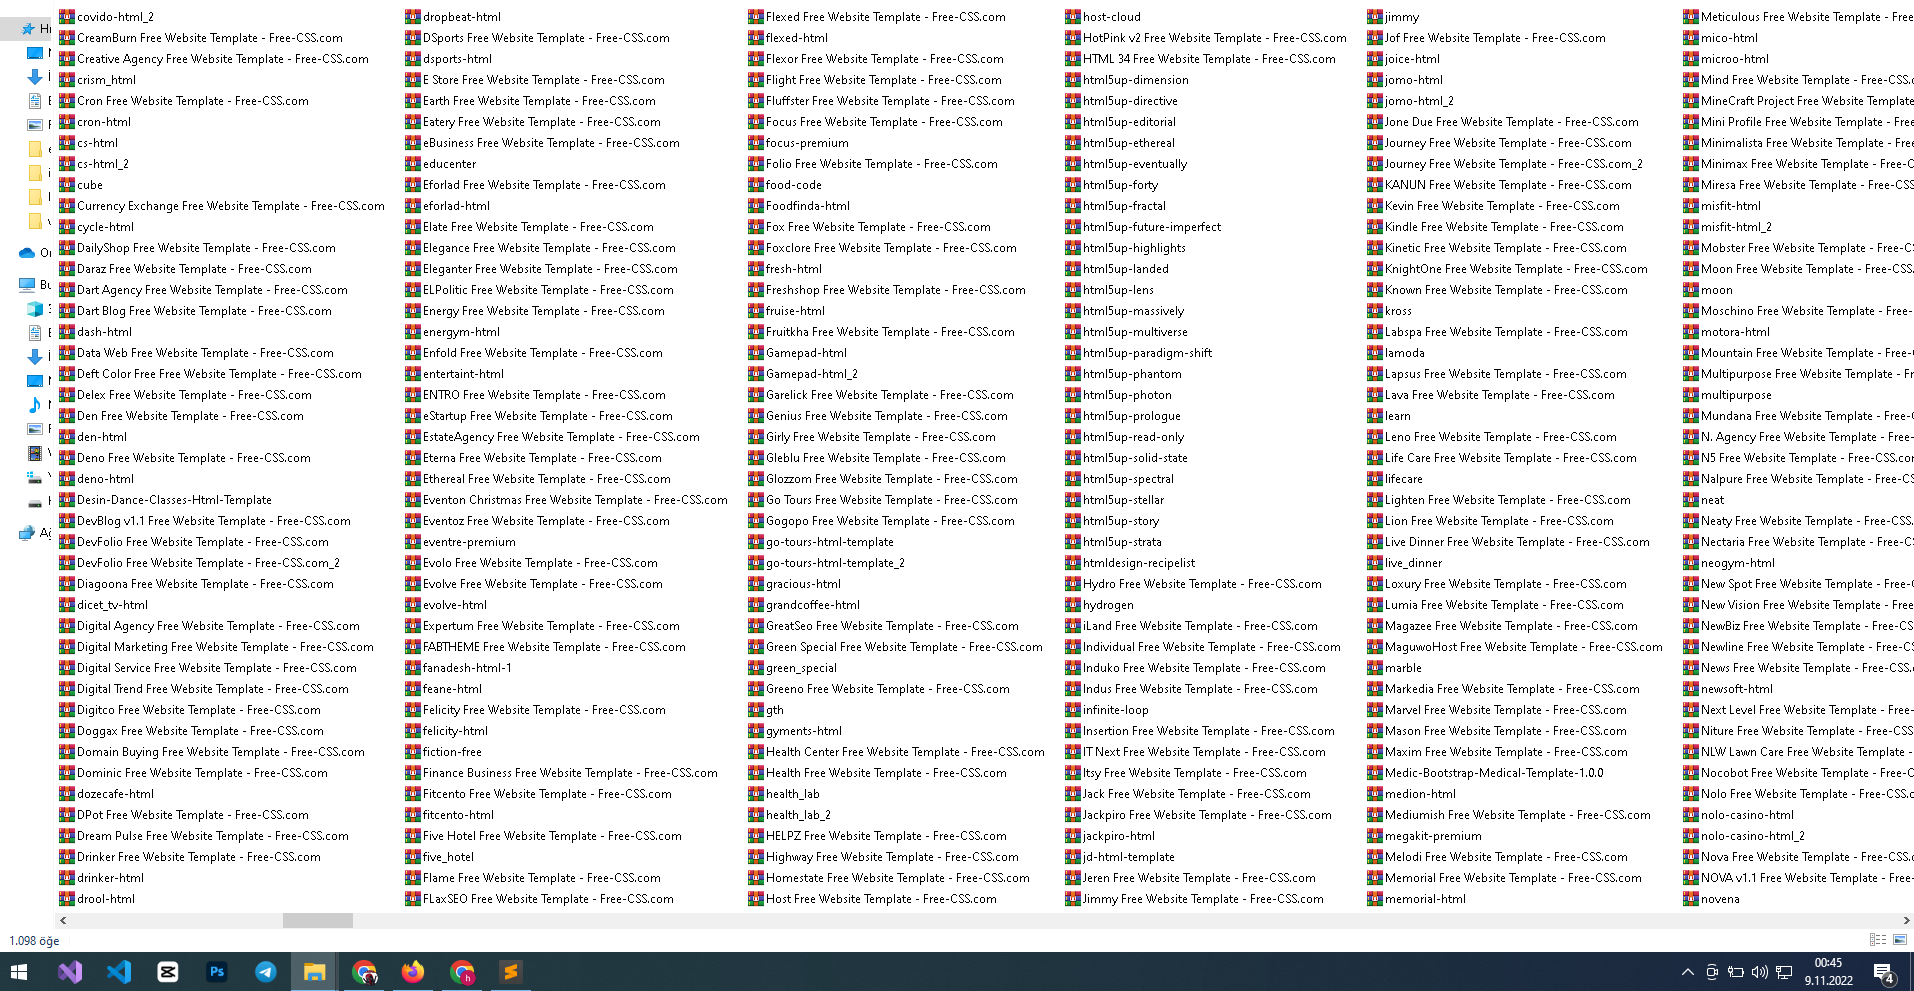Select the "nolo-casino-html" file

1738,815
